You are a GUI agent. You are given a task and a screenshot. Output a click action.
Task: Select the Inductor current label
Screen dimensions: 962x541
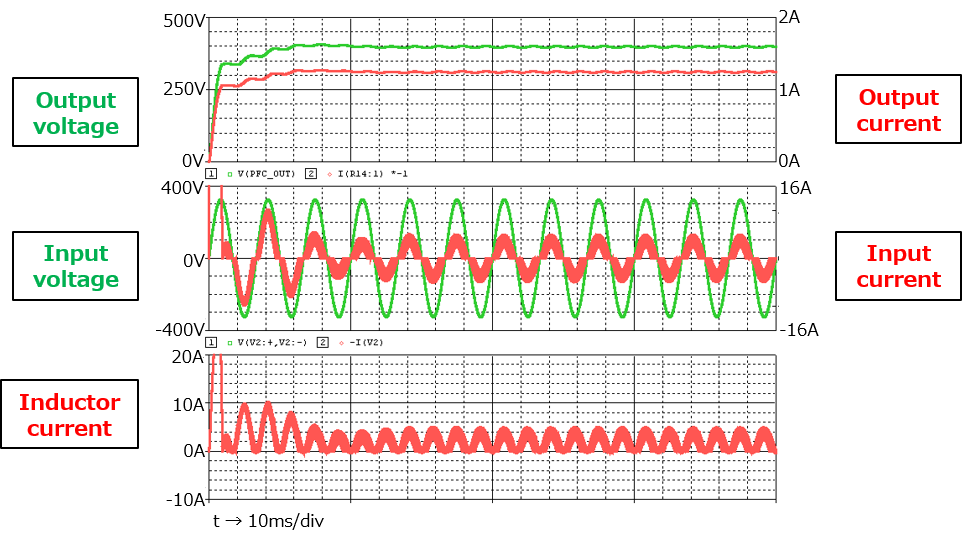coord(69,415)
